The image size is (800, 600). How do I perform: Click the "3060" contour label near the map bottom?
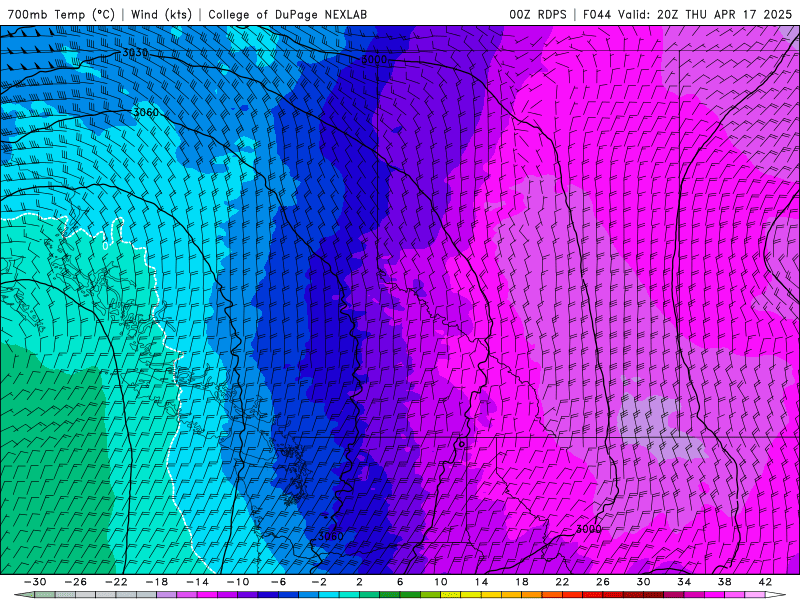tap(331, 536)
